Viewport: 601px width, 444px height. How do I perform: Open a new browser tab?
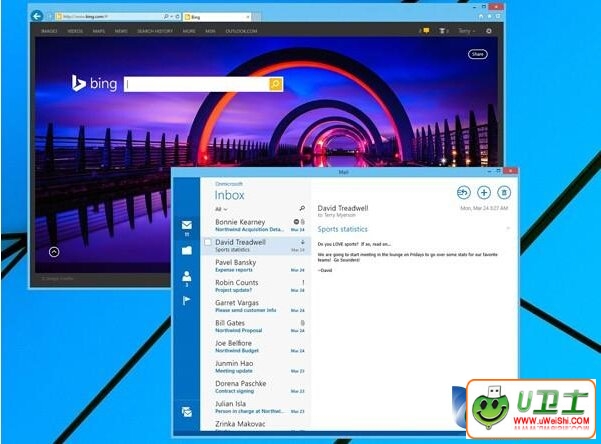(x=257, y=17)
